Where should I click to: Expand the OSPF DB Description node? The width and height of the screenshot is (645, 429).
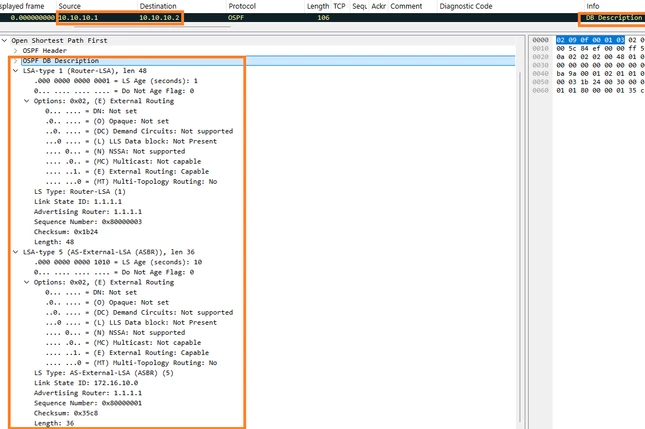(16, 61)
